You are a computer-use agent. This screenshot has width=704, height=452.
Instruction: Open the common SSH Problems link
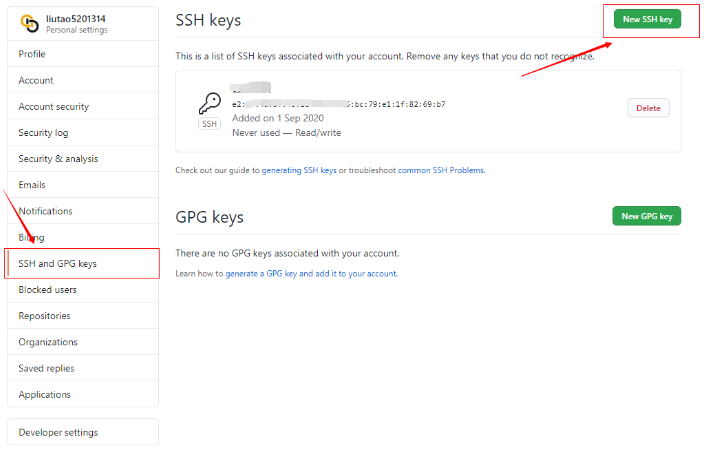point(441,171)
